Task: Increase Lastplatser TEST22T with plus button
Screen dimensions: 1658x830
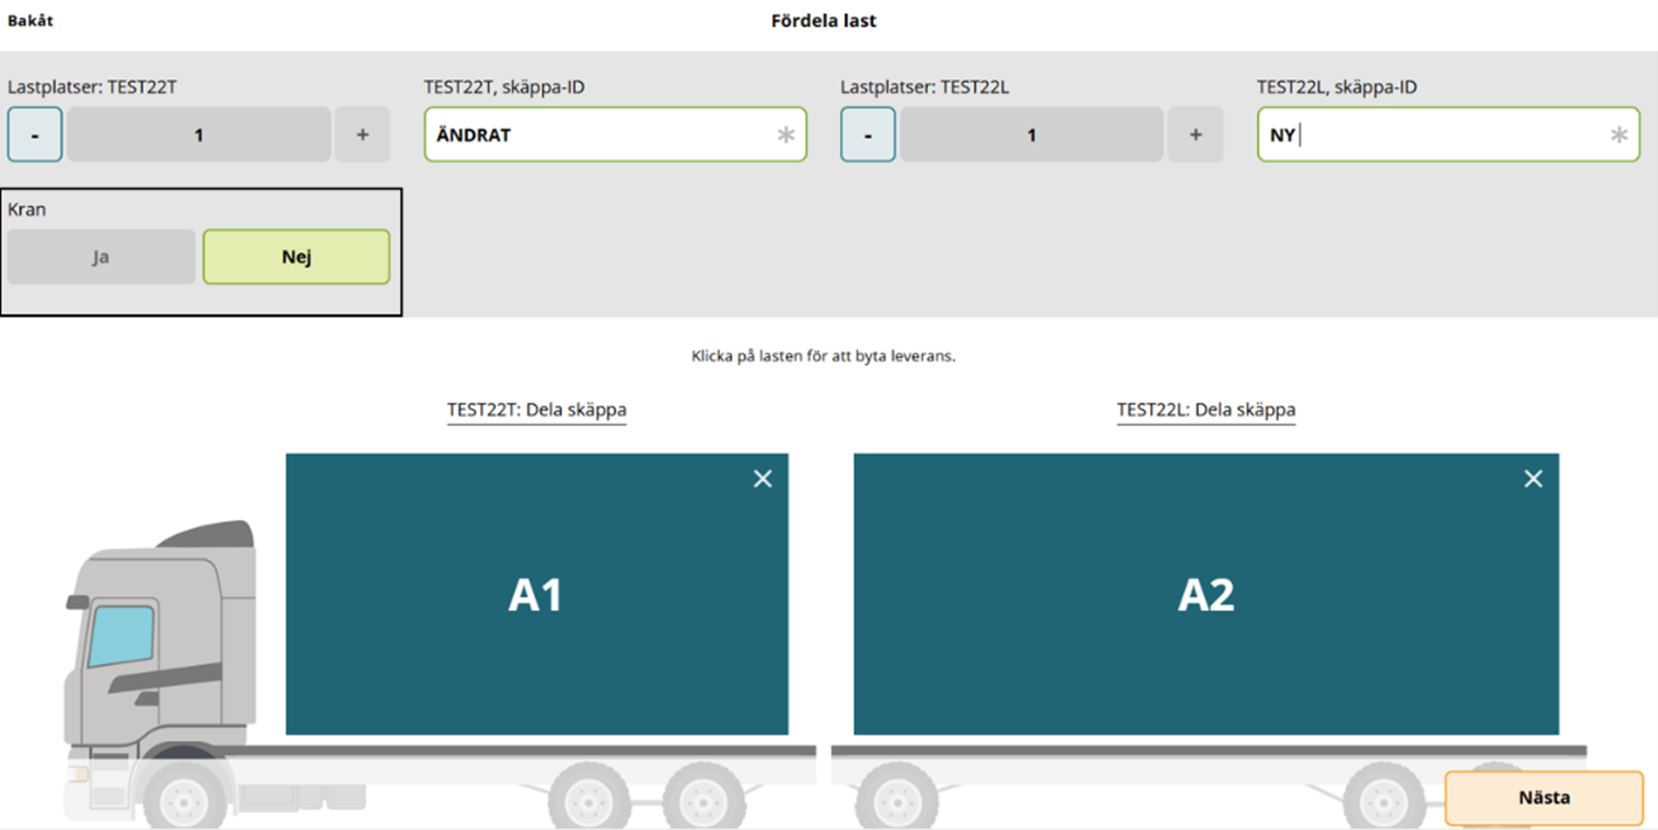Action: coord(362,135)
